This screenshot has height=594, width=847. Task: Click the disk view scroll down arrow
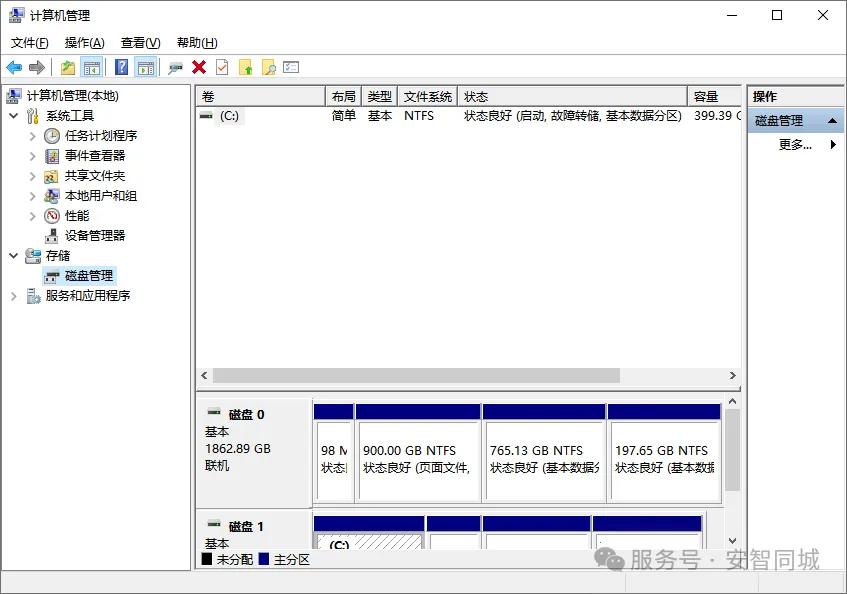click(732, 541)
